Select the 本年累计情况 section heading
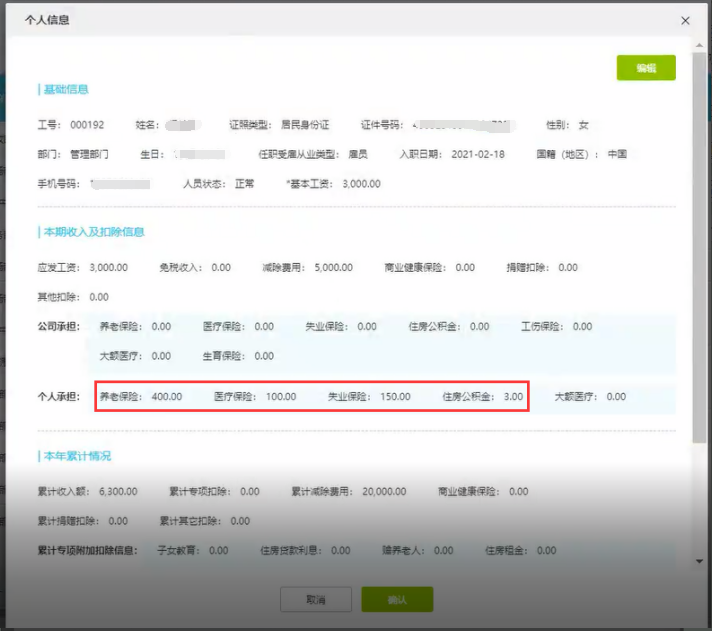712x631 pixels. pos(76,456)
